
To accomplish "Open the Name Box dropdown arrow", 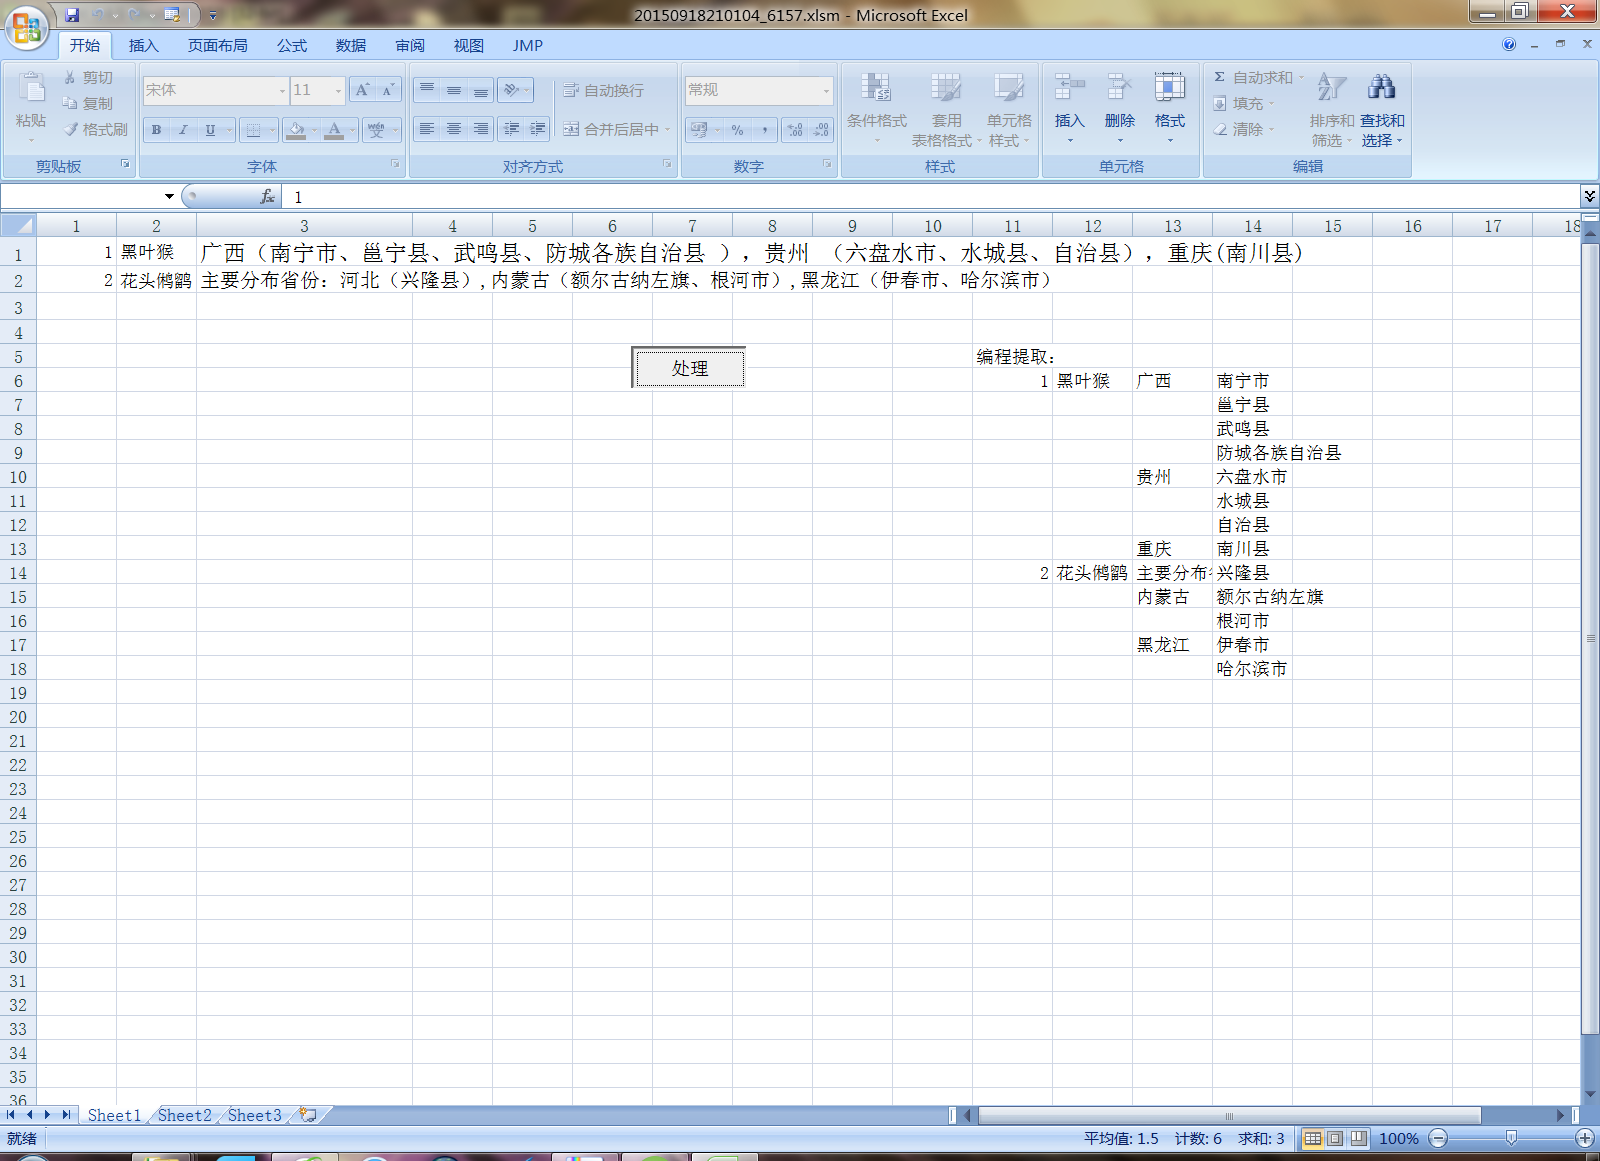I will (x=169, y=197).
